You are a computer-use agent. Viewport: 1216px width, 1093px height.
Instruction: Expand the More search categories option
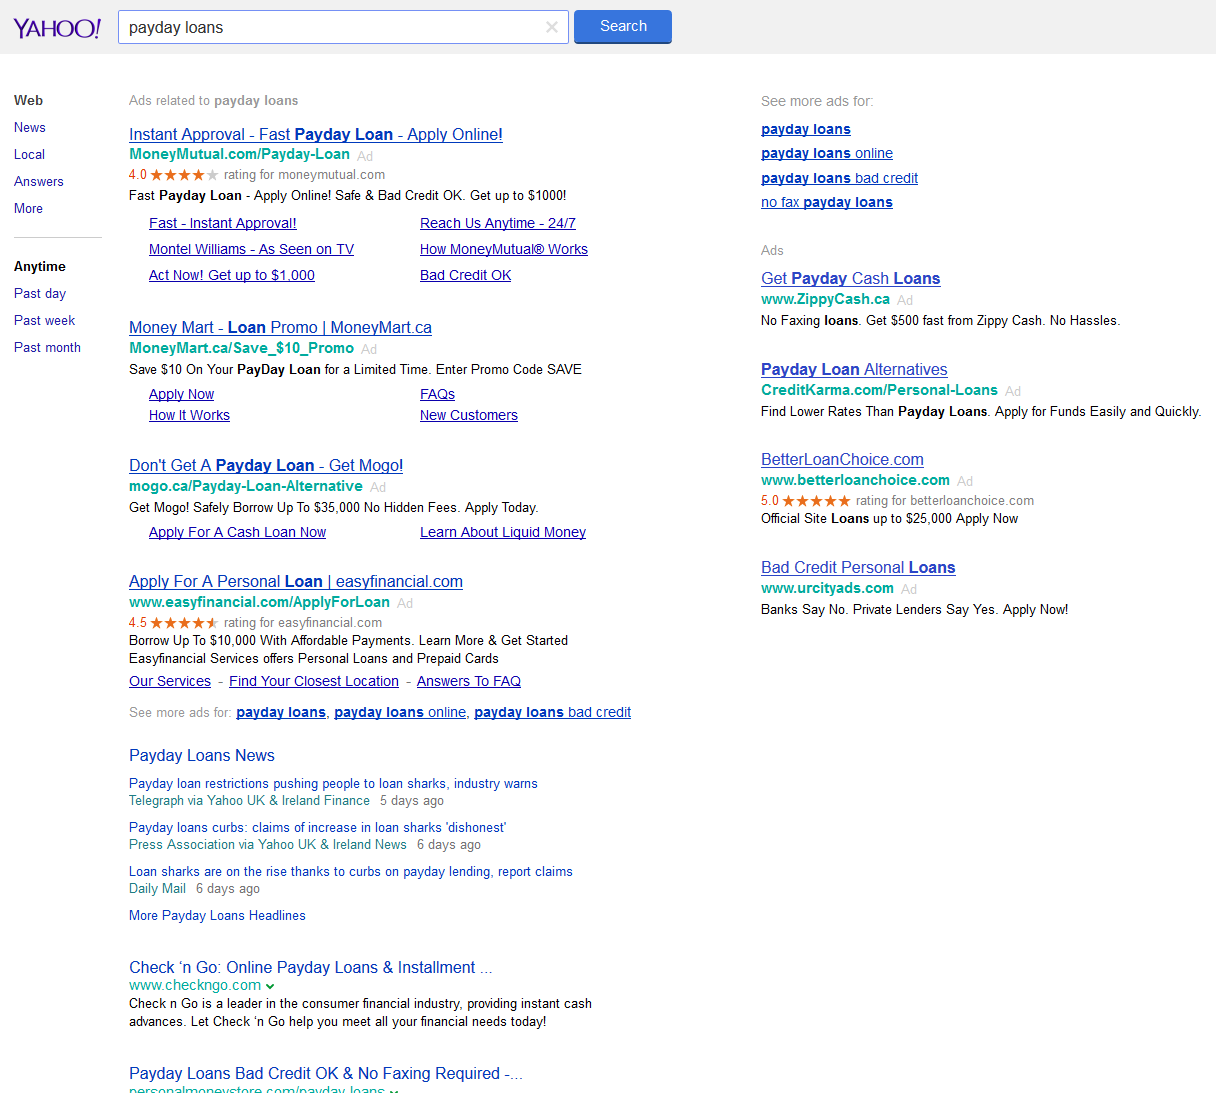click(29, 209)
